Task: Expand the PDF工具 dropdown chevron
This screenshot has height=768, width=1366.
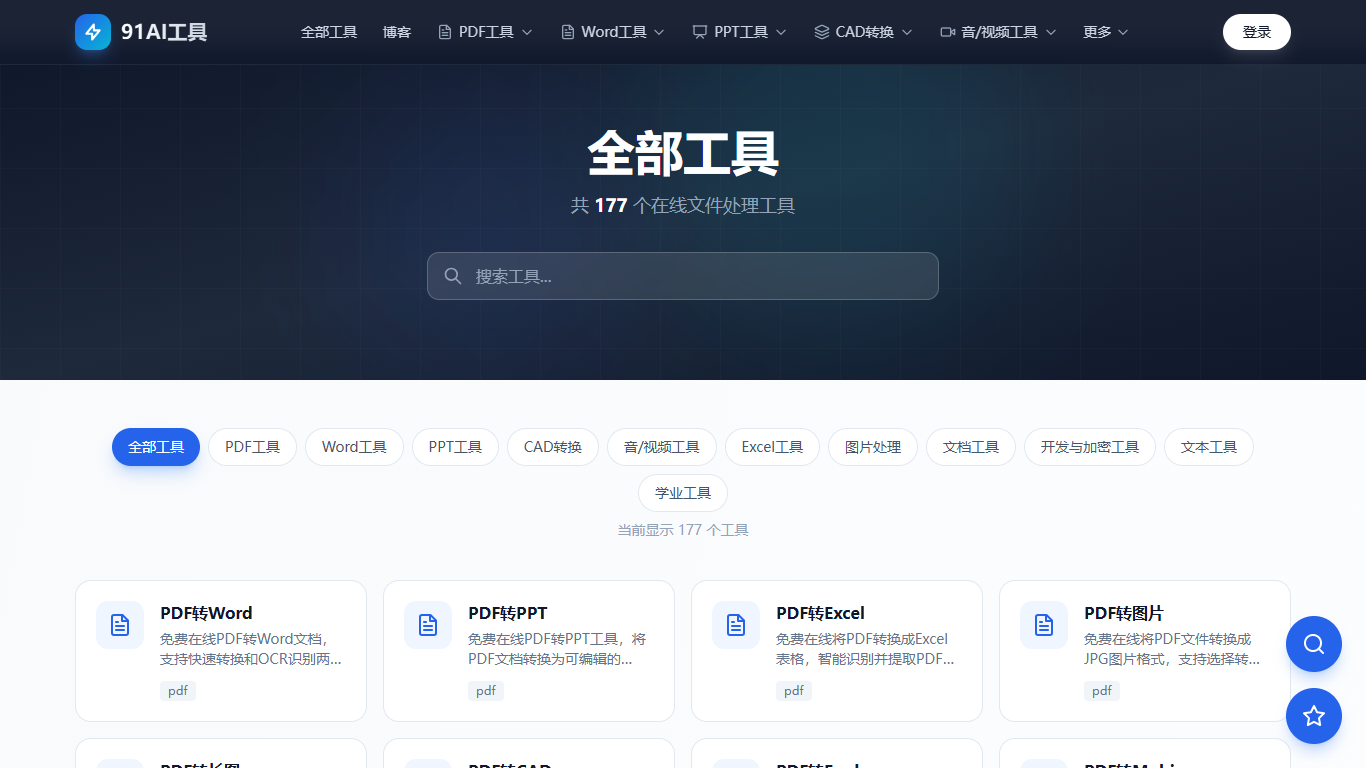Action: point(527,32)
